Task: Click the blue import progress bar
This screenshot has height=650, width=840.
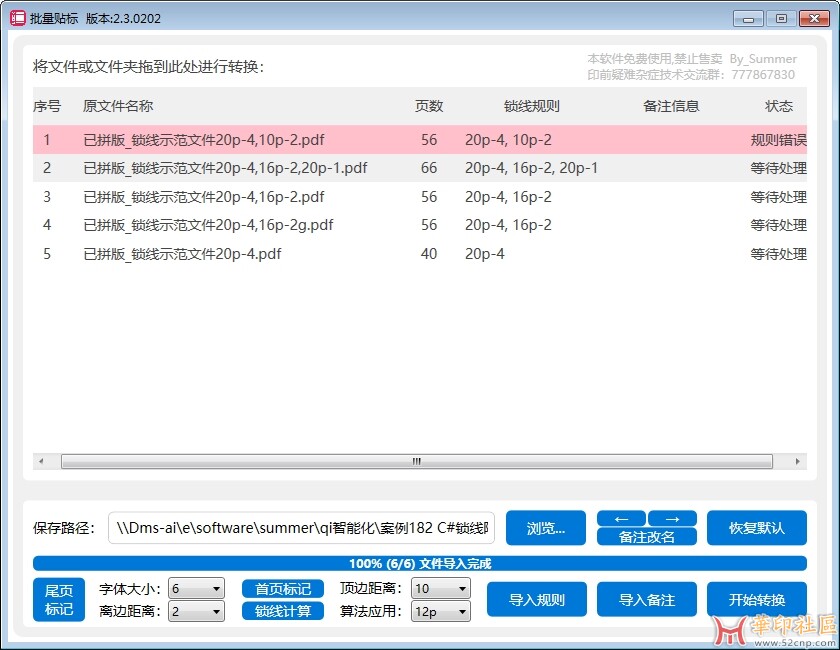Action: [420, 563]
